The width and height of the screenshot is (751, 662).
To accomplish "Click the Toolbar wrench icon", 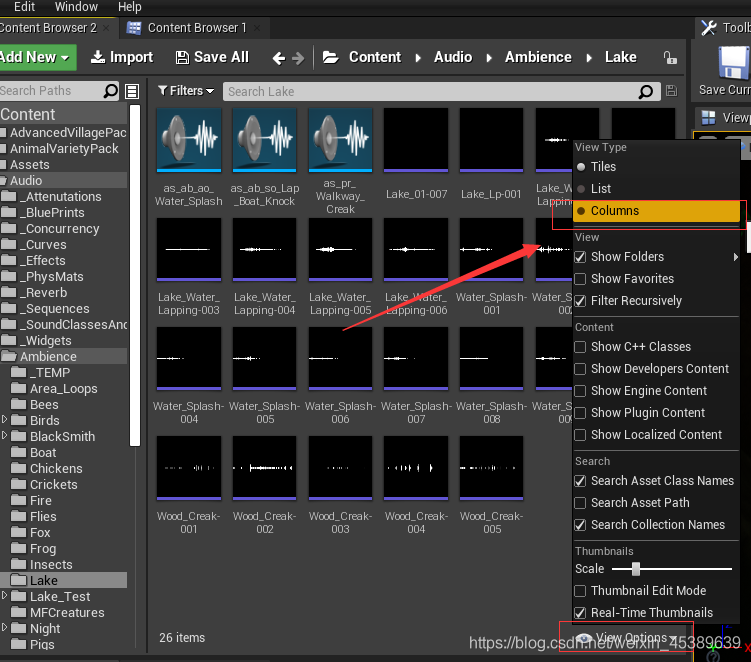I will click(x=709, y=28).
